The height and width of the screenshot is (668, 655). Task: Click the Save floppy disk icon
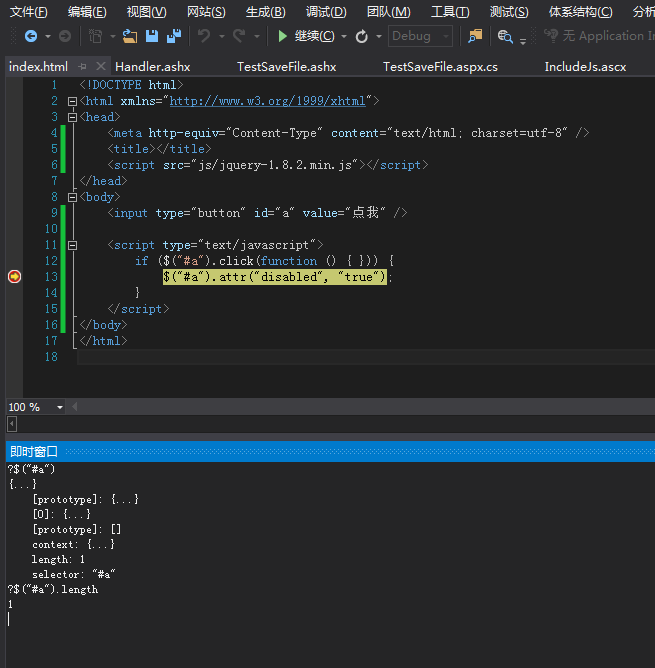point(152,36)
